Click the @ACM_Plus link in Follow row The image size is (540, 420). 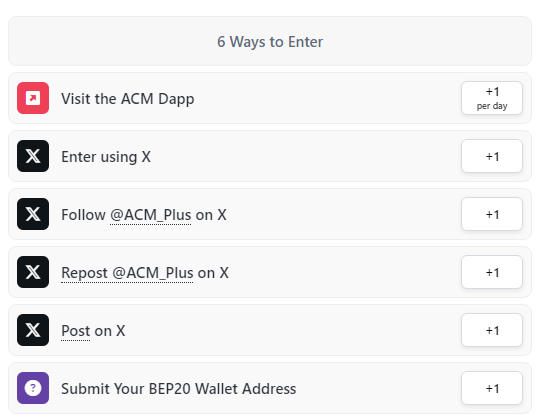pyautogui.click(x=150, y=215)
